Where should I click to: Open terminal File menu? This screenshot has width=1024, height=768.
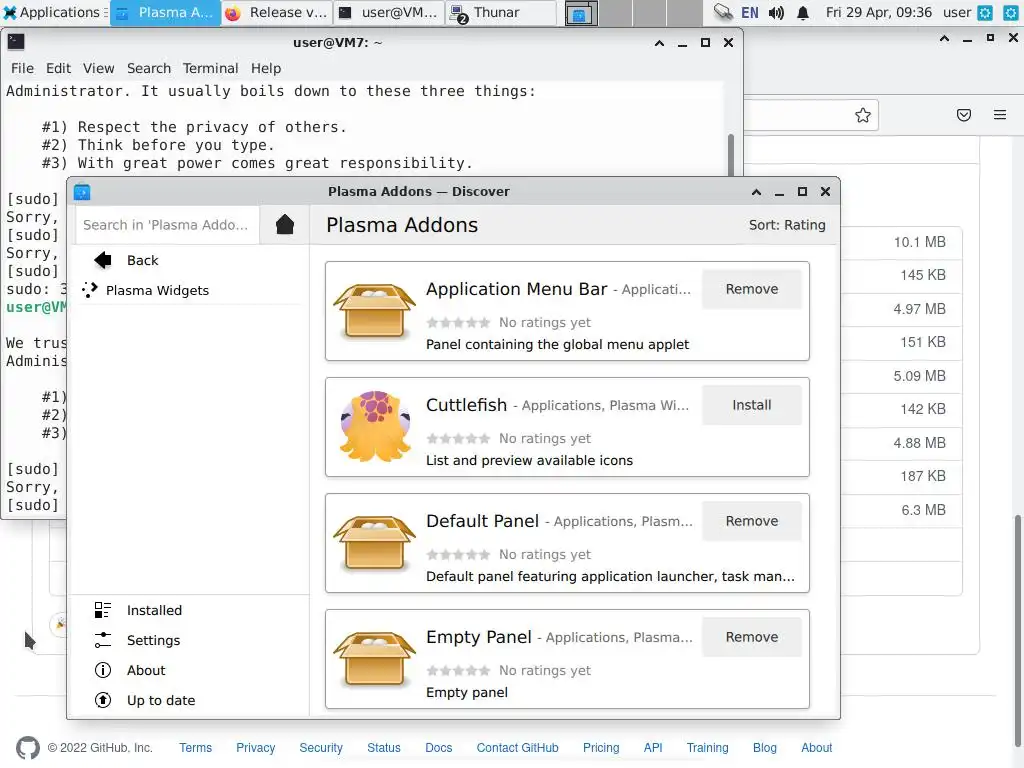[22, 69]
